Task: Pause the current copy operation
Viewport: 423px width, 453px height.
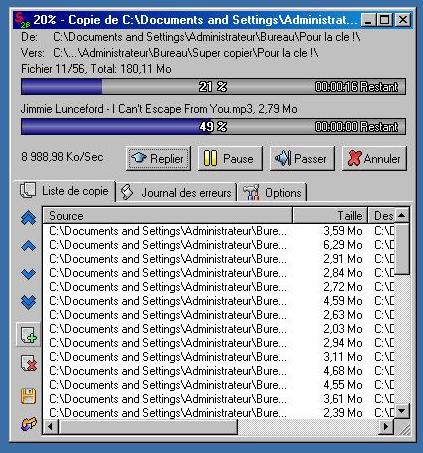Action: [x=230, y=158]
